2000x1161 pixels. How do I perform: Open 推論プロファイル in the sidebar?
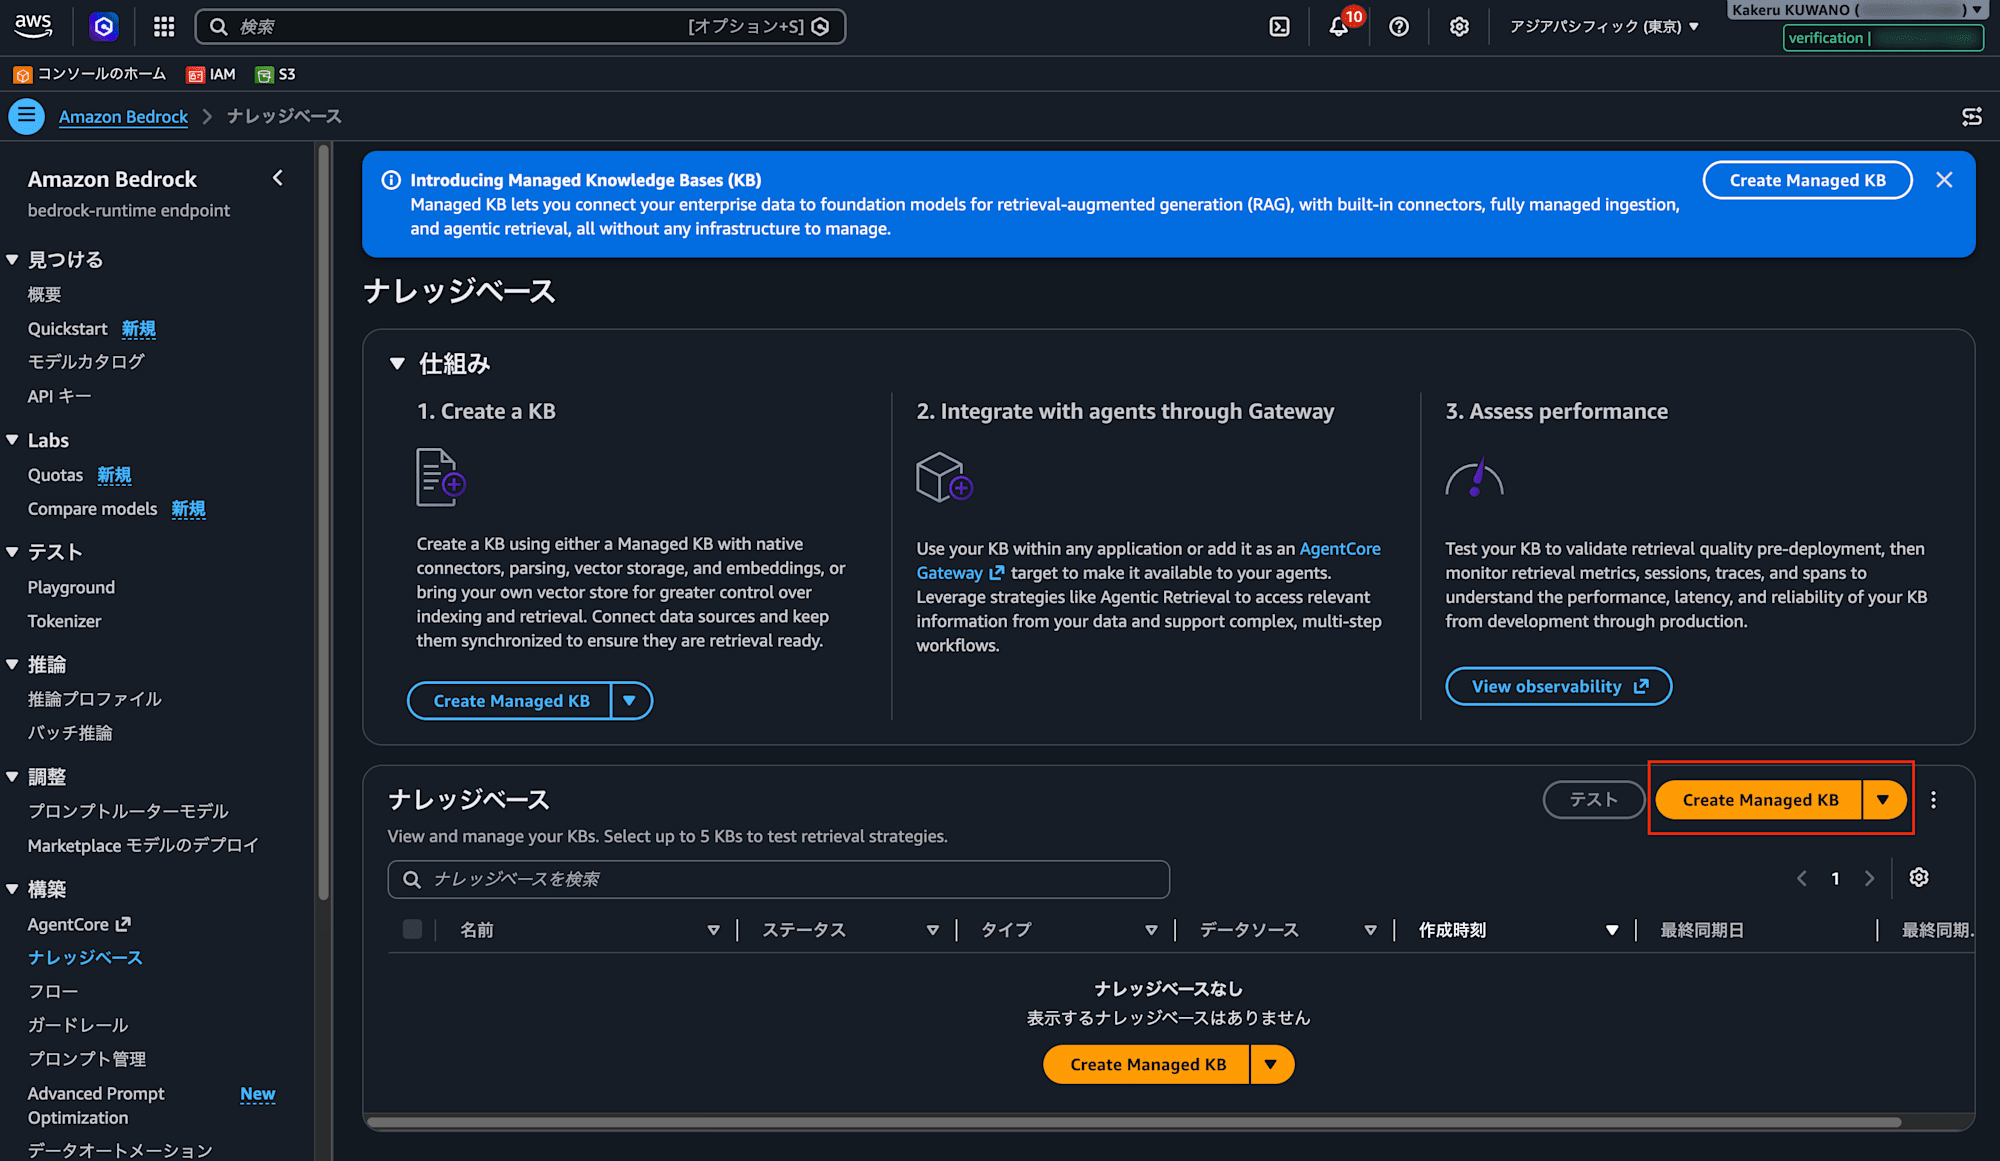click(95, 699)
